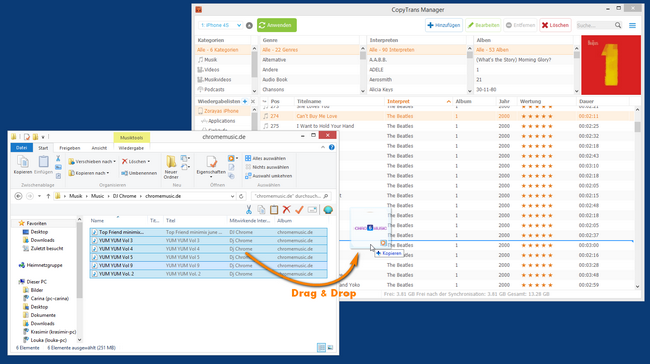Click the scissors cut icon in Explorer toolbar
The width and height of the screenshot is (650, 364).
(x=249, y=210)
